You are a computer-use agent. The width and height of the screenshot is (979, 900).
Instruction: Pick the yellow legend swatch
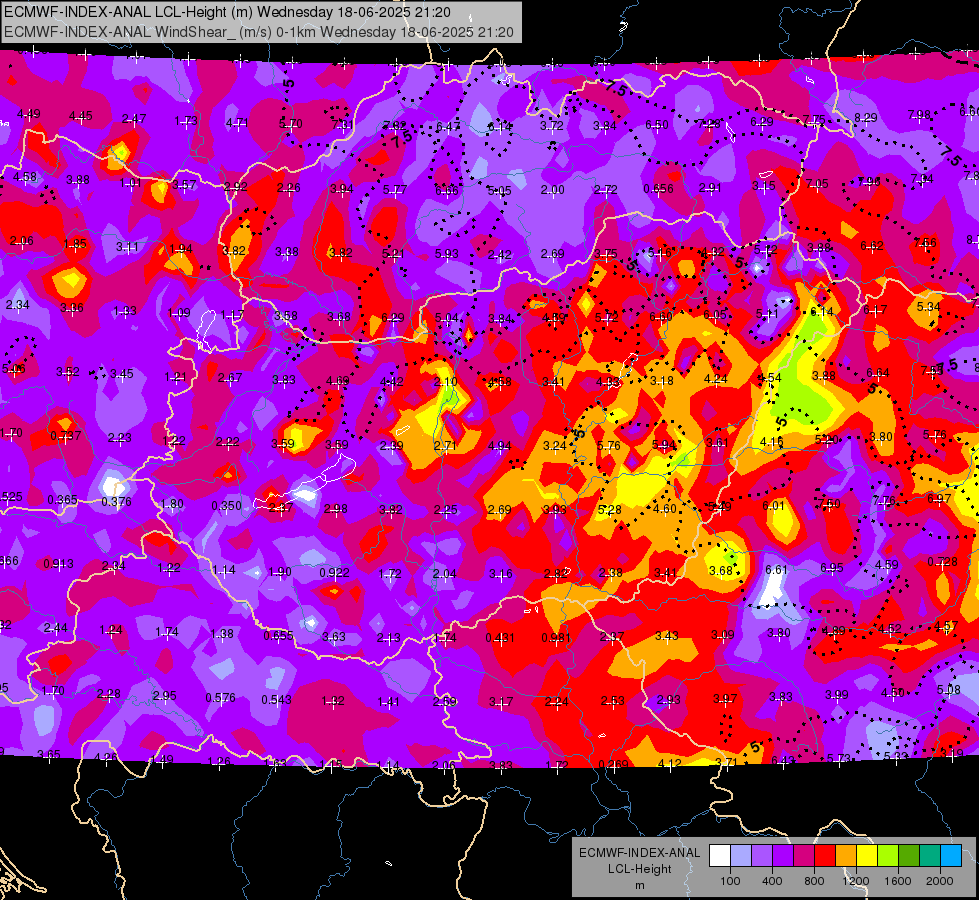(867, 856)
